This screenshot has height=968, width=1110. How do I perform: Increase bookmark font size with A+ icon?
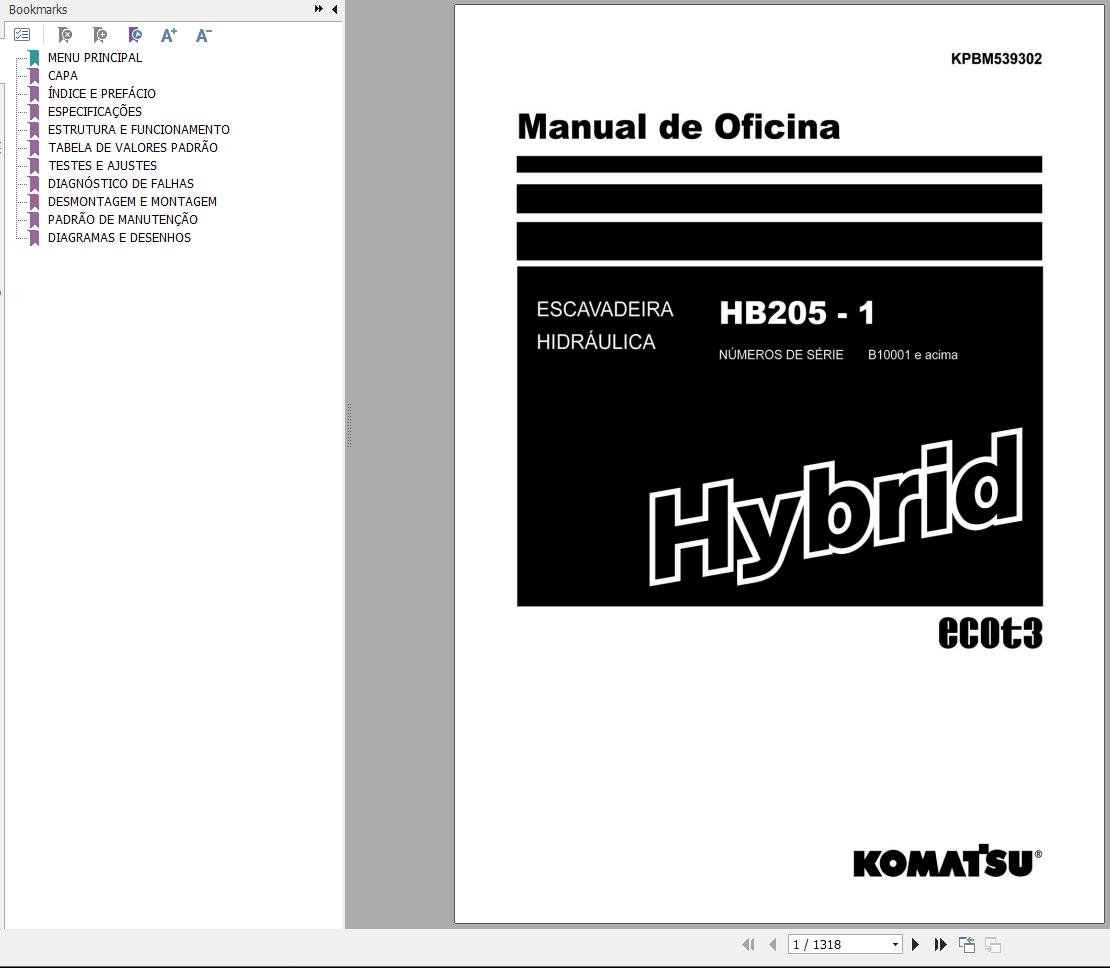pos(168,35)
